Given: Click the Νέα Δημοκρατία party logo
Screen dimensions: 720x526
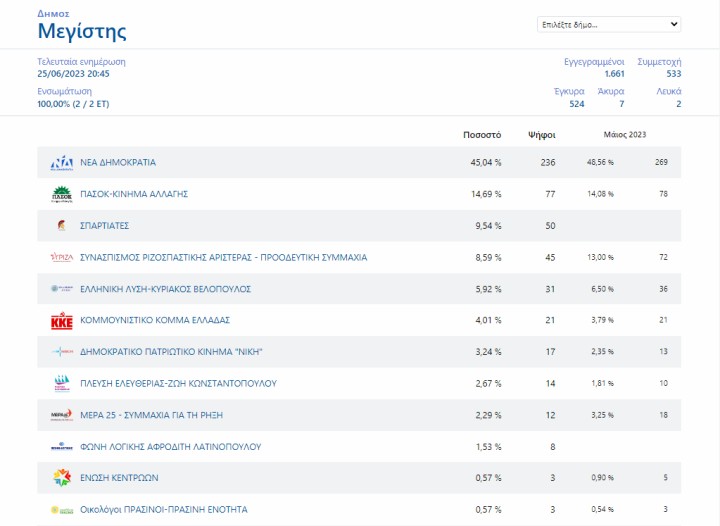Looking at the screenshot, I should coord(62,162).
